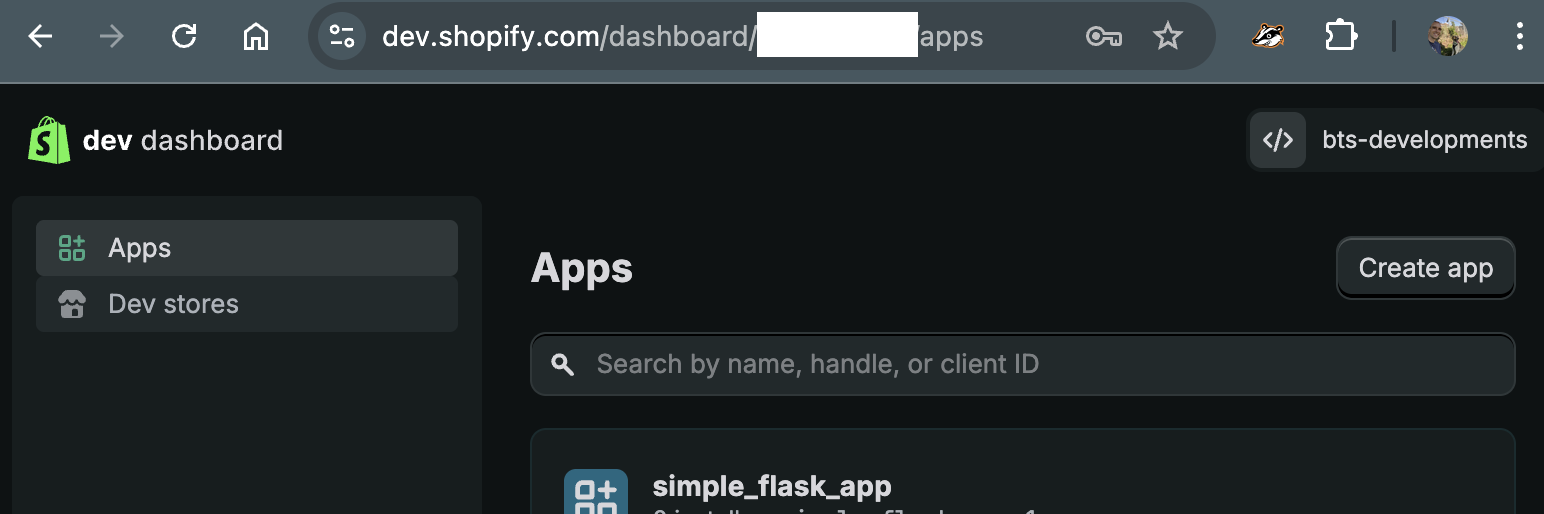Open the badger extension icon
Screen dimensions: 1544x514
pyautogui.click(x=1268, y=37)
